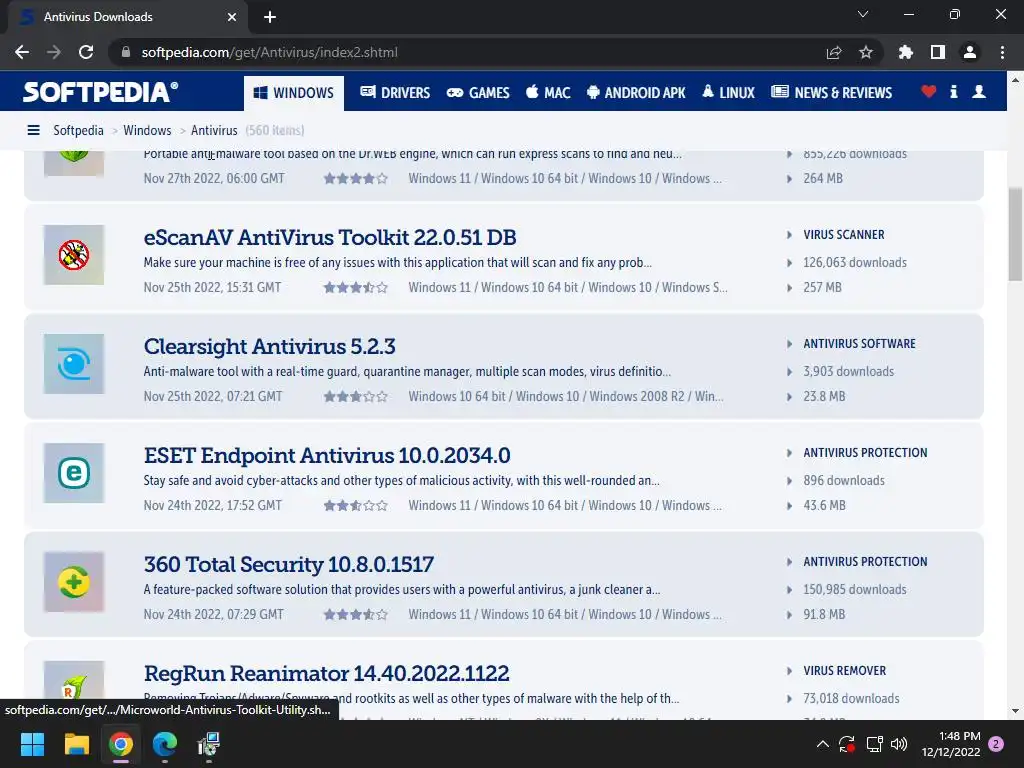Click "3,903 downloads" text

coord(848,372)
